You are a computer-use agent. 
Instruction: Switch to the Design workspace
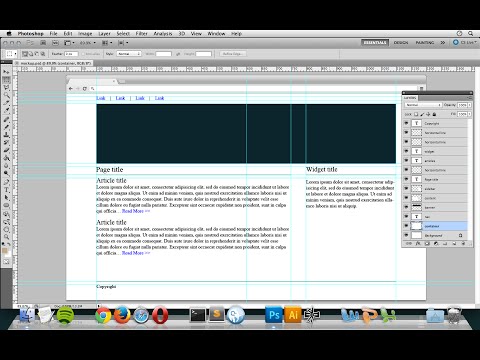pos(401,43)
